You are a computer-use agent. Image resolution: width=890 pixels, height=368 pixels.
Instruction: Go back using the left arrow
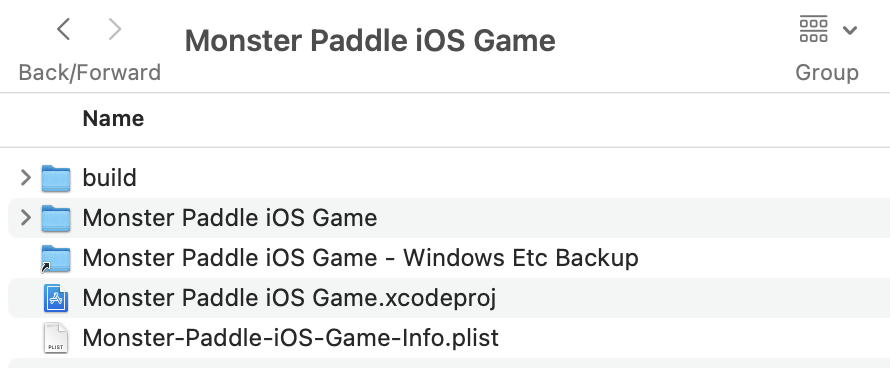coord(64,29)
